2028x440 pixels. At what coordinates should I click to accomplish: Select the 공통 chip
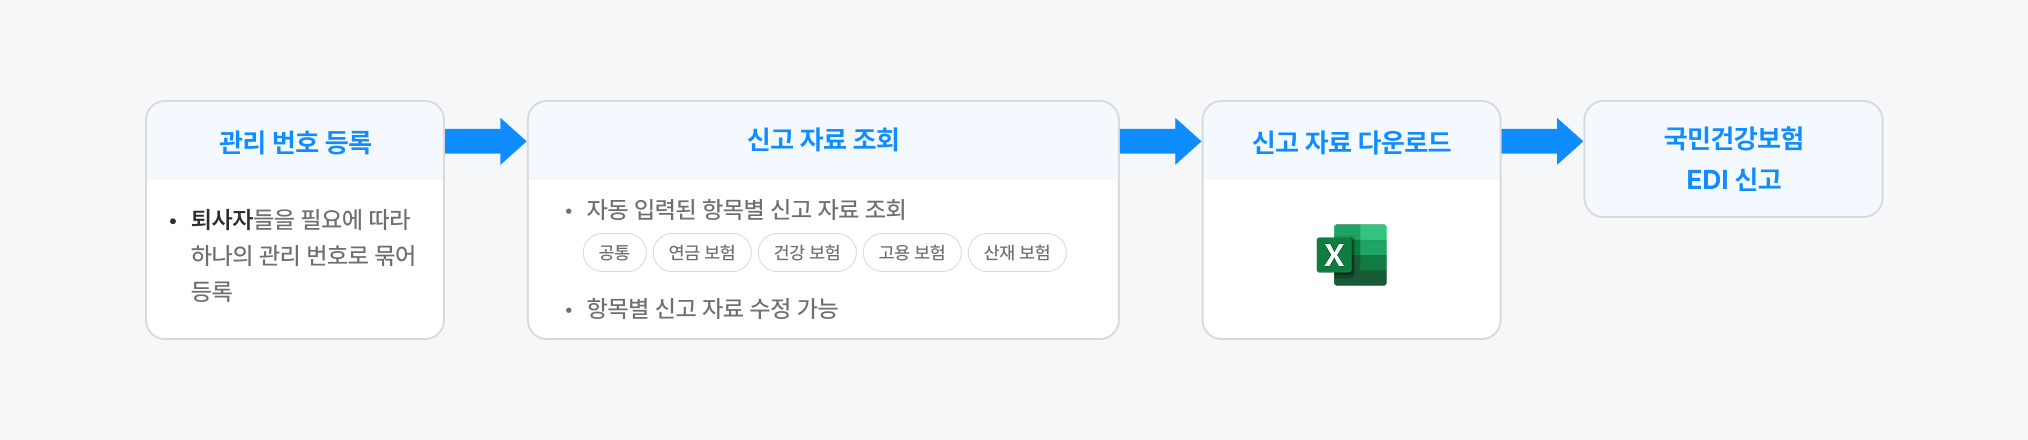click(614, 253)
